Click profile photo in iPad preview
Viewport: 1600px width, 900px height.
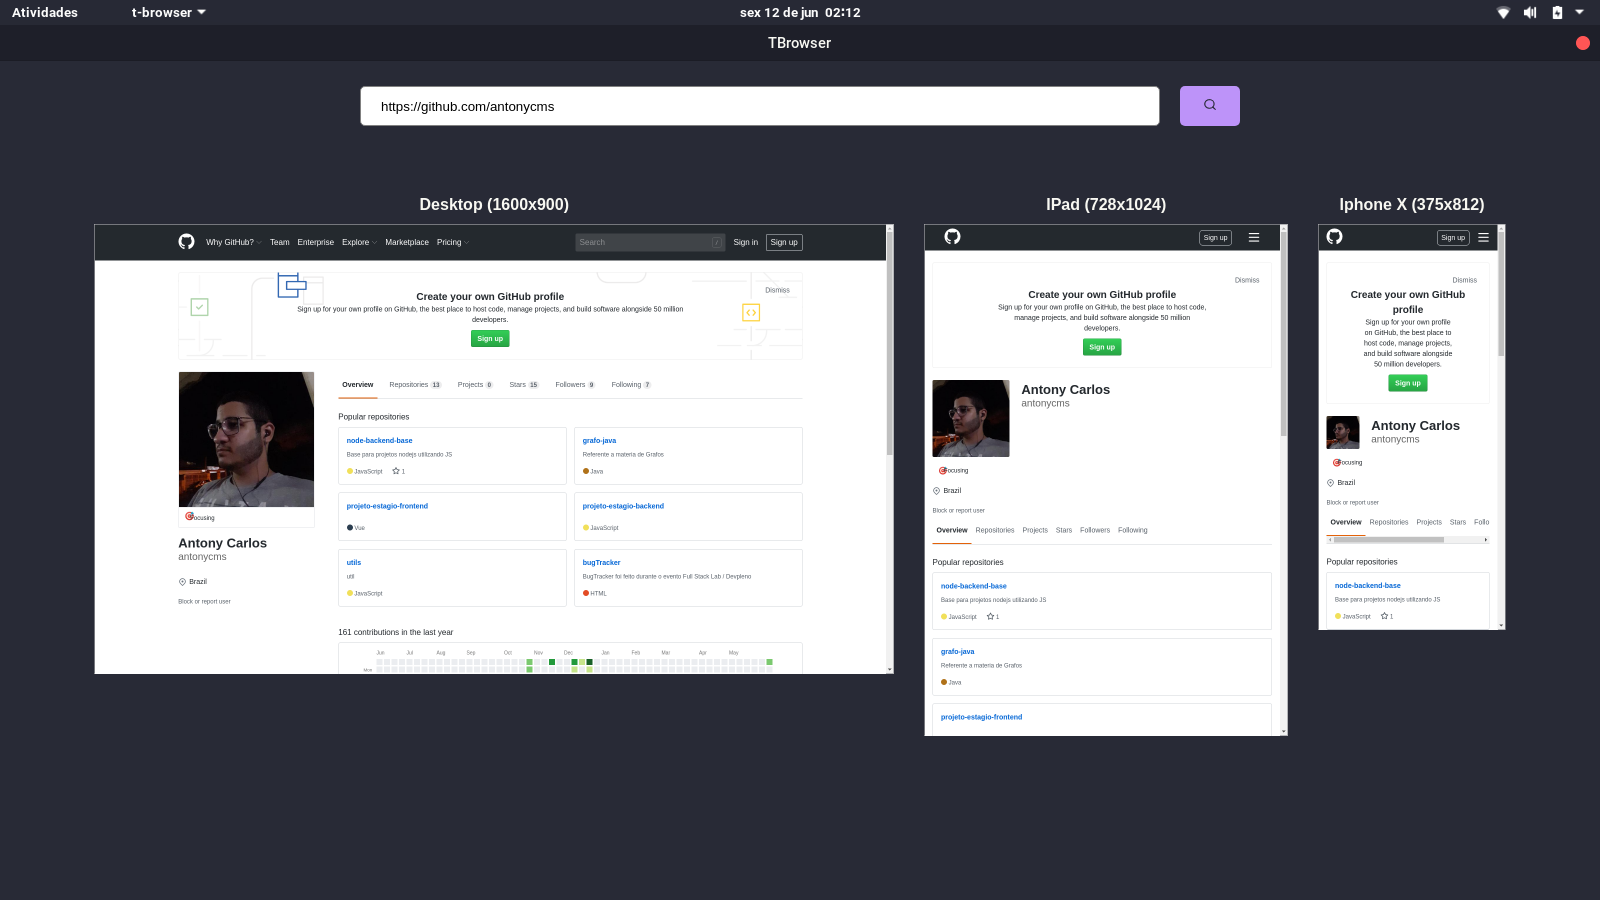pyautogui.click(x=971, y=418)
